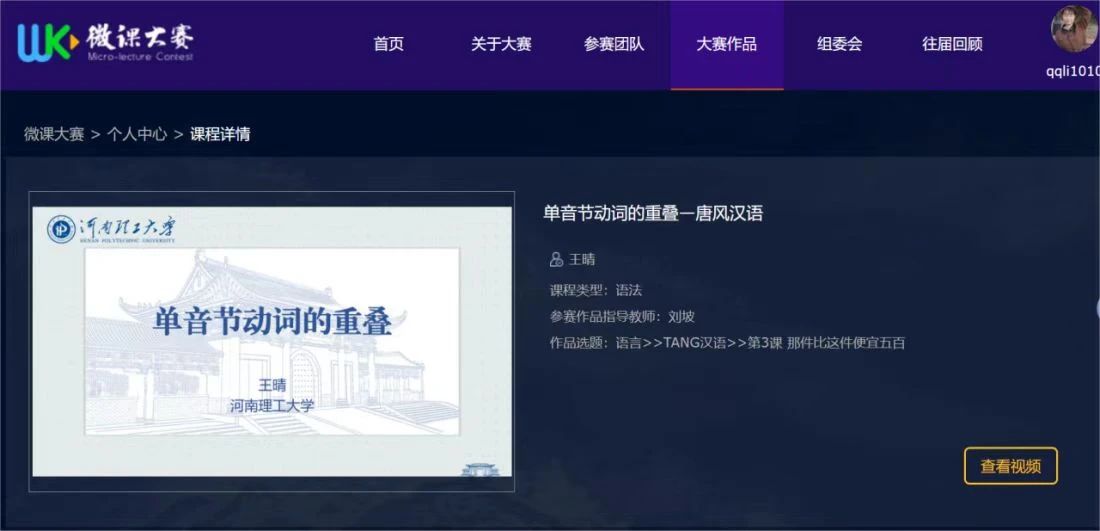Screen dimensions: 1100x531
Task: Open the course cover slide thumbnail
Action: (x=271, y=341)
